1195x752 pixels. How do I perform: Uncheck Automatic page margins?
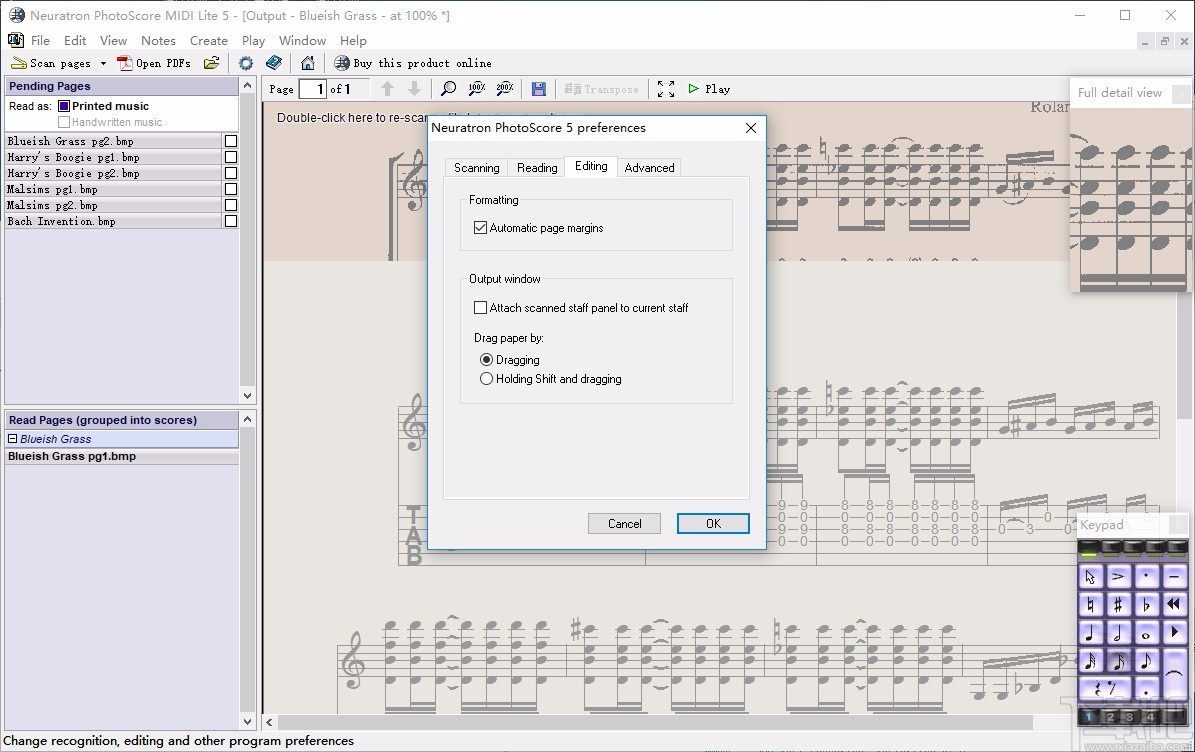[480, 228]
